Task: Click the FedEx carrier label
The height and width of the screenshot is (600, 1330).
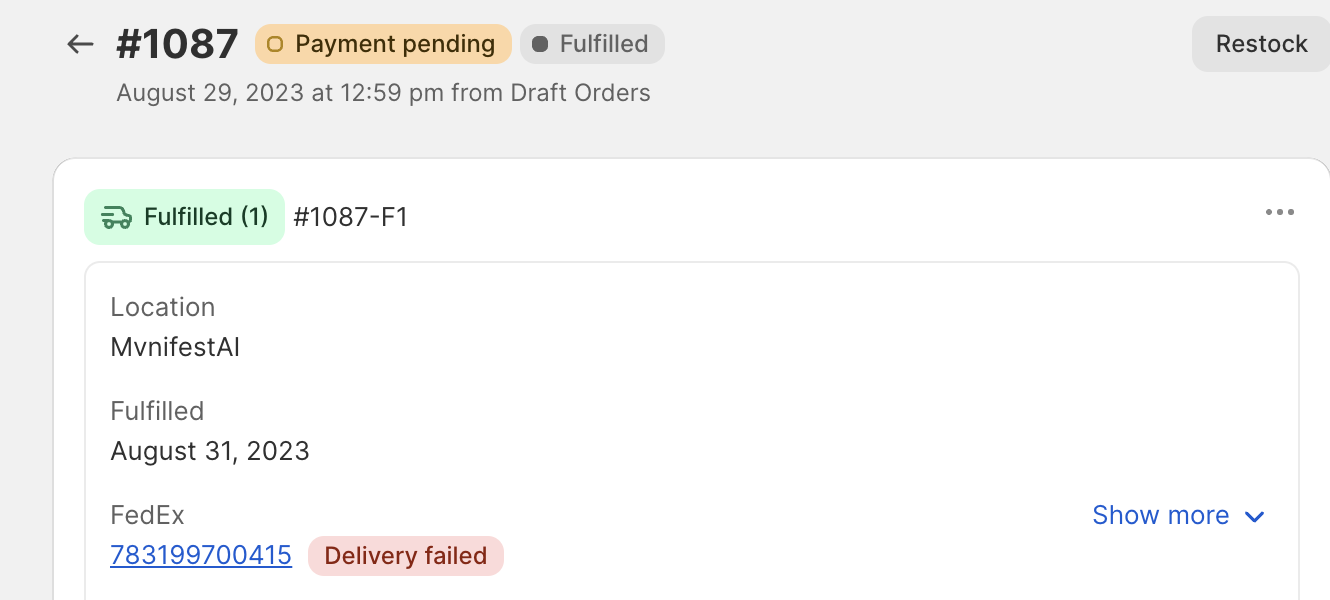Action: click(x=147, y=515)
